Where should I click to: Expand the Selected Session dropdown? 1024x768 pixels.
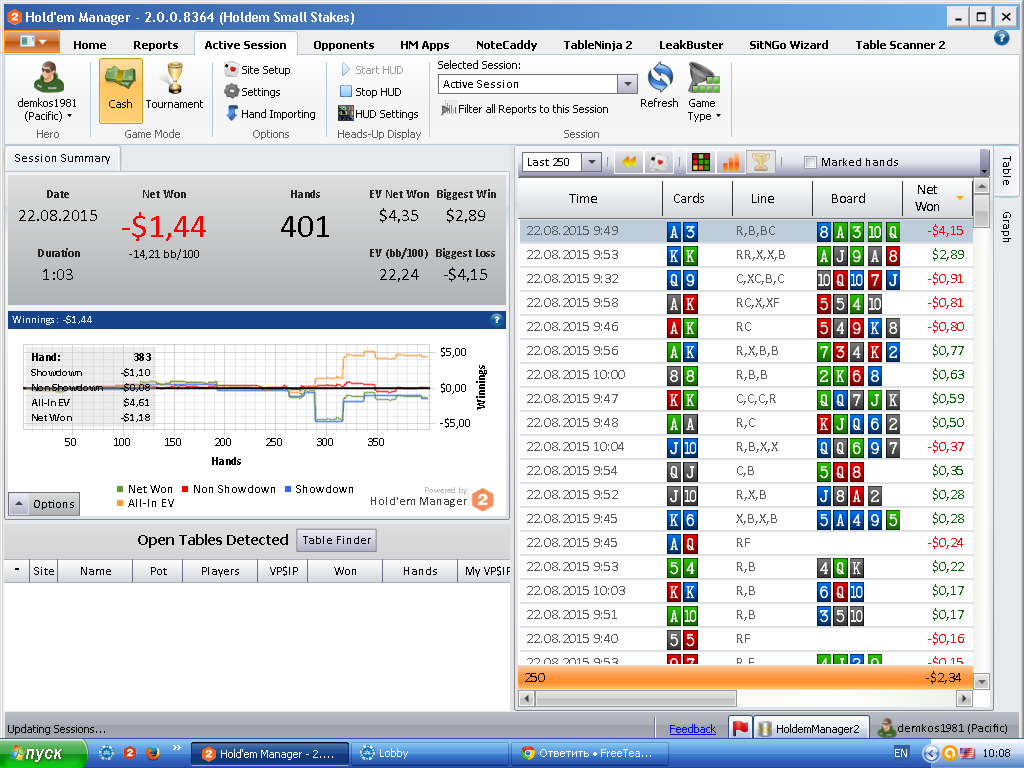pyautogui.click(x=627, y=84)
